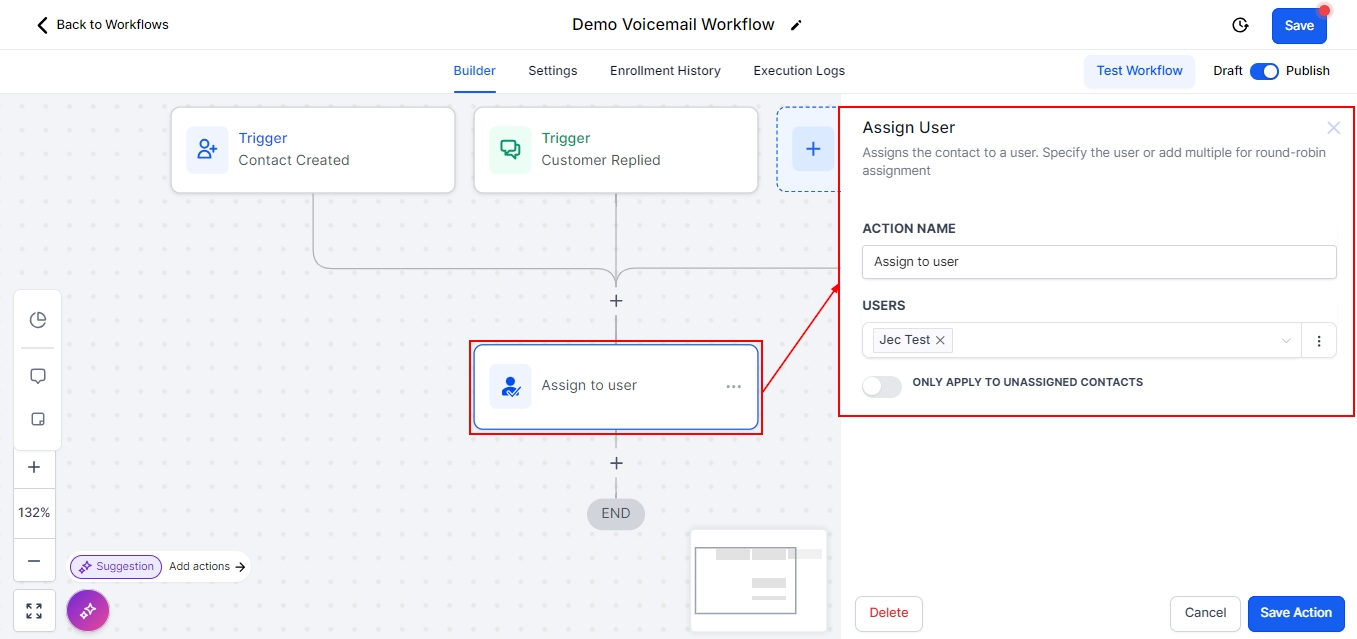The width and height of the screenshot is (1357, 639).
Task: Open version history clock icon
Action: [1240, 25]
